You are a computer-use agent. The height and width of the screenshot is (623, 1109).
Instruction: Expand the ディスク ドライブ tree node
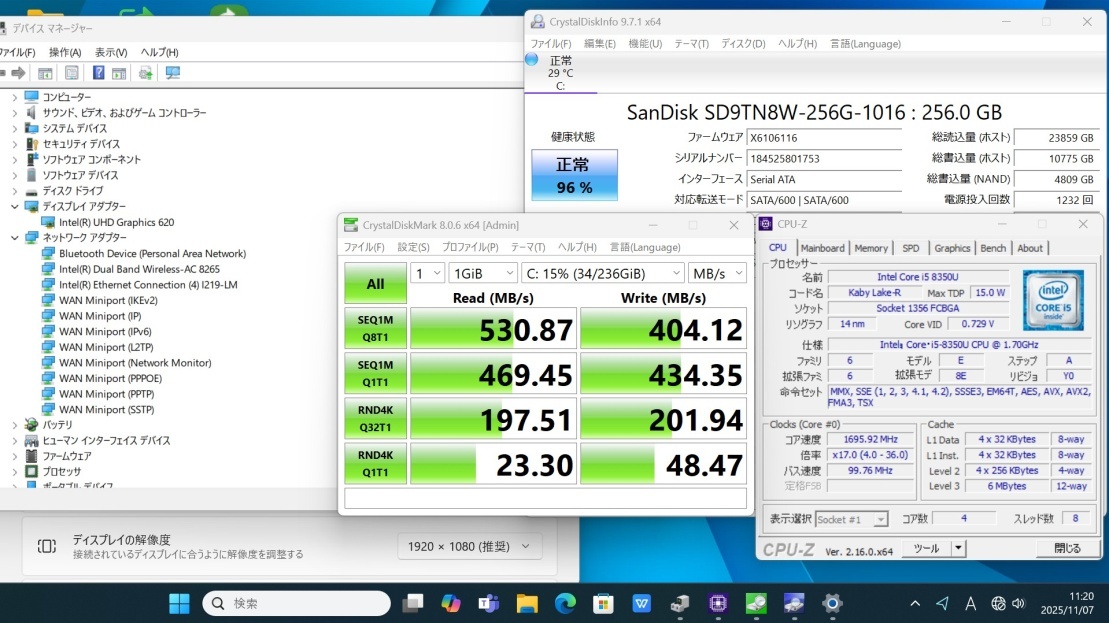tap(14, 191)
